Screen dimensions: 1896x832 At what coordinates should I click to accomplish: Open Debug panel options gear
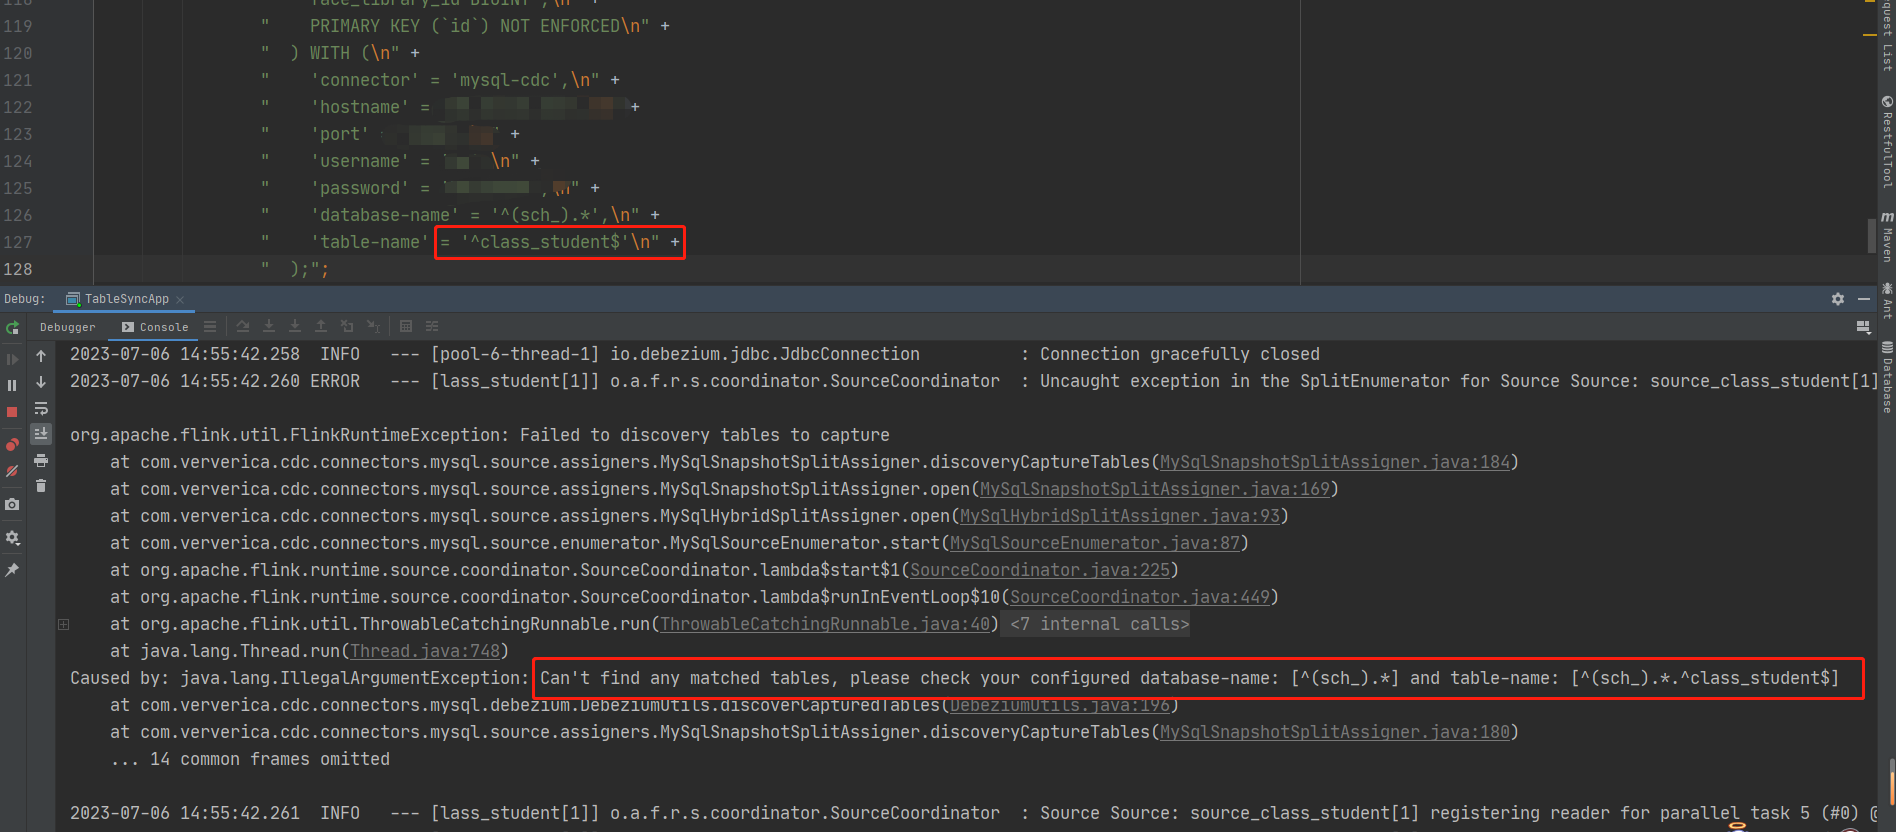(x=1838, y=299)
